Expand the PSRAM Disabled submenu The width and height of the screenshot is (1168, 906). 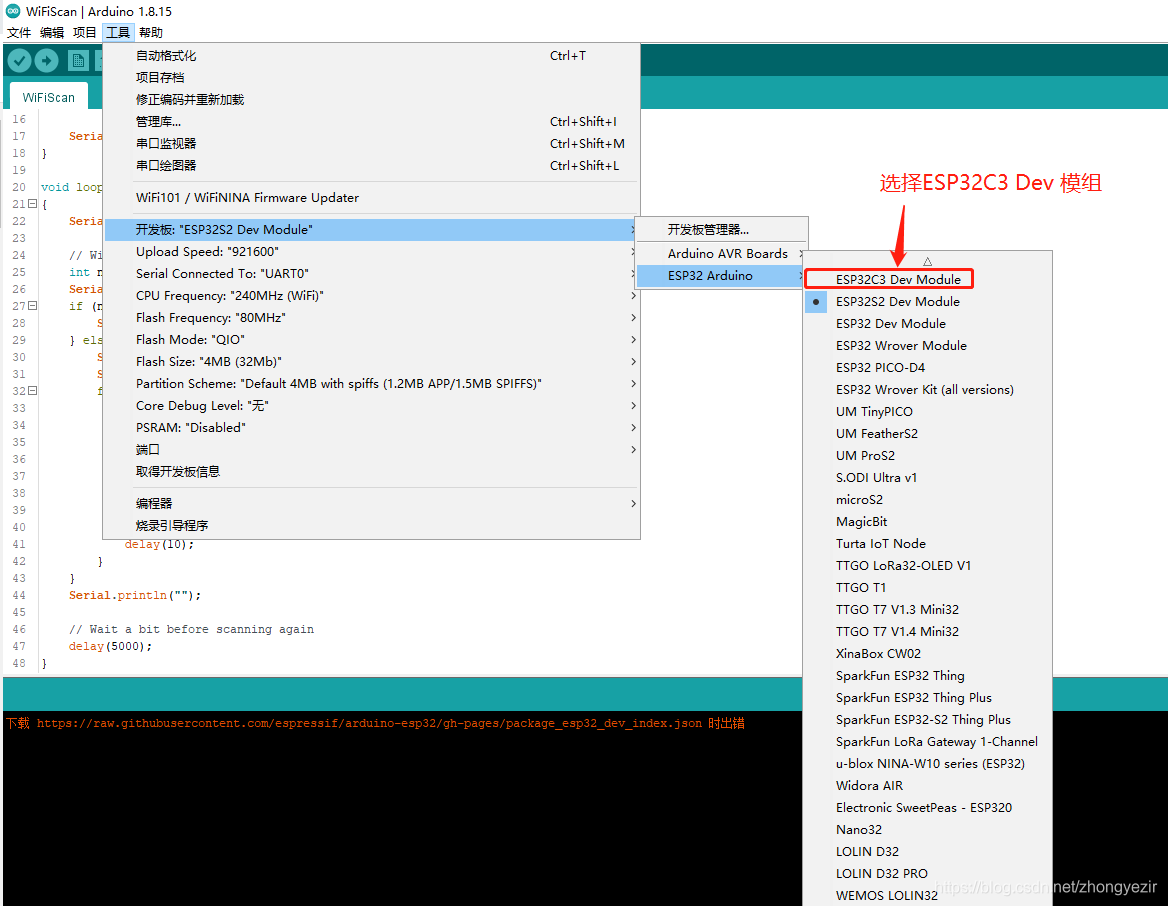[x=372, y=428]
